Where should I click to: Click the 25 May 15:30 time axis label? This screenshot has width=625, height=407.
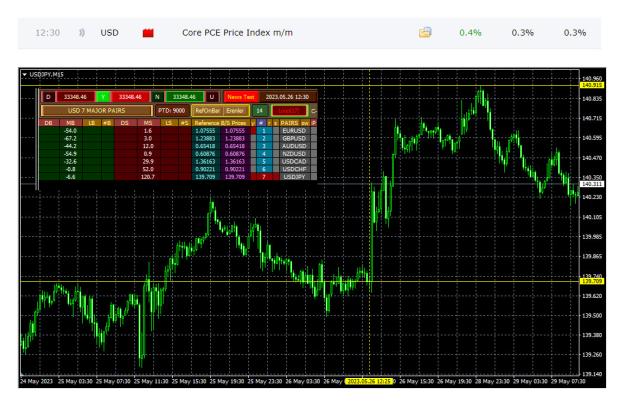(x=189, y=381)
